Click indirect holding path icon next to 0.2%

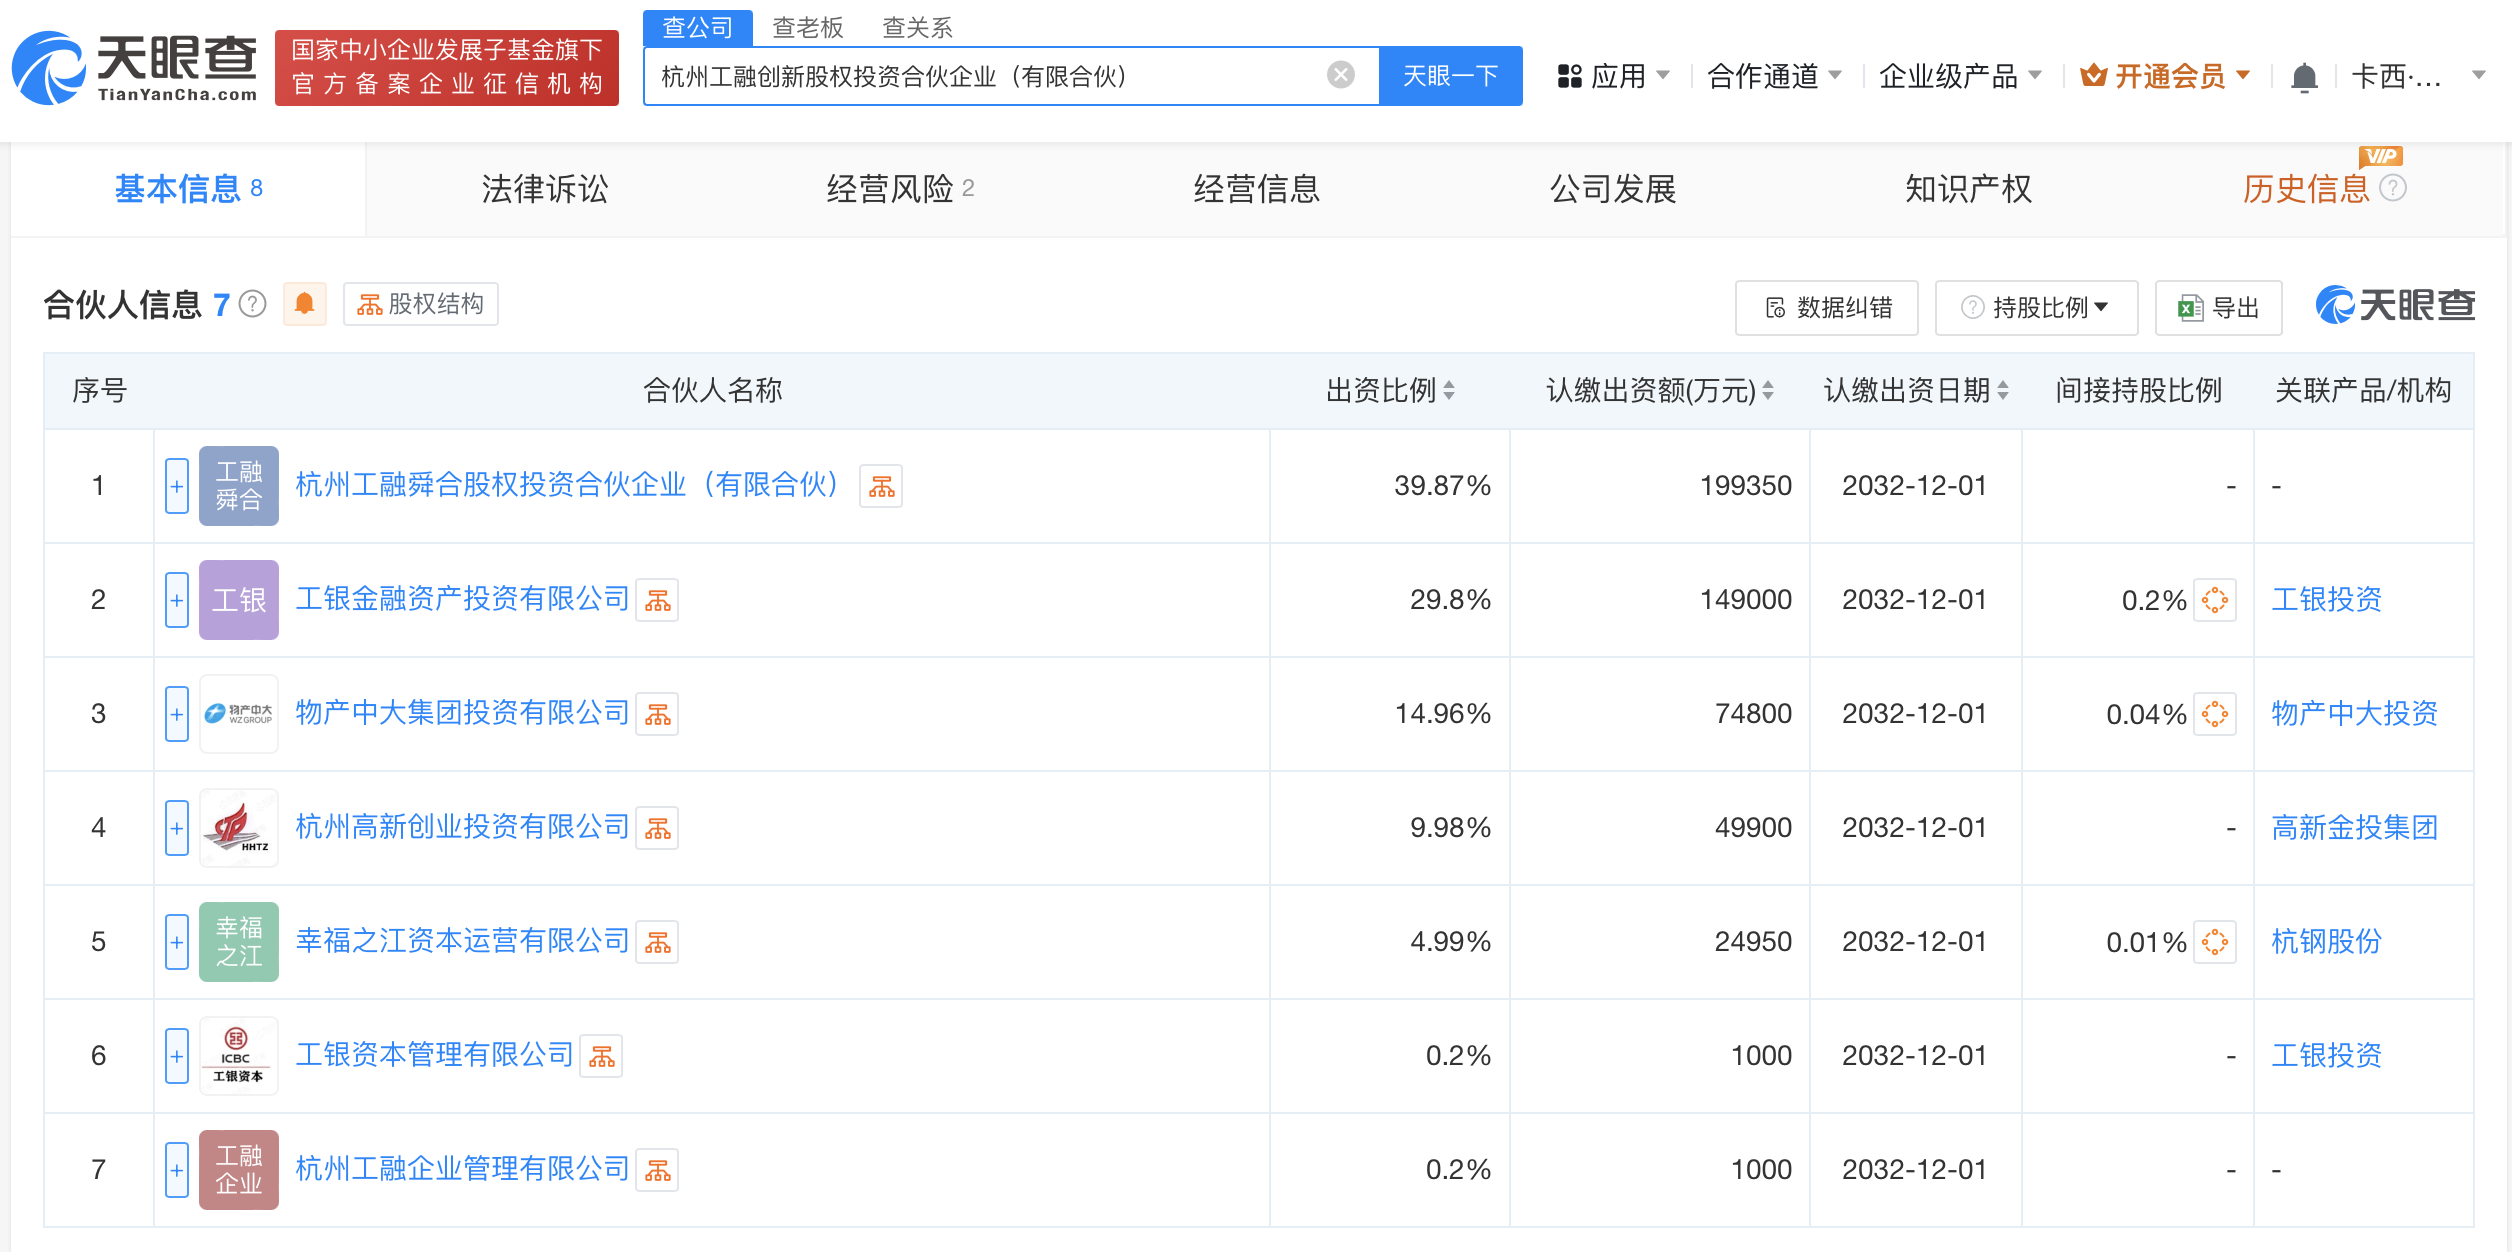(x=2215, y=600)
